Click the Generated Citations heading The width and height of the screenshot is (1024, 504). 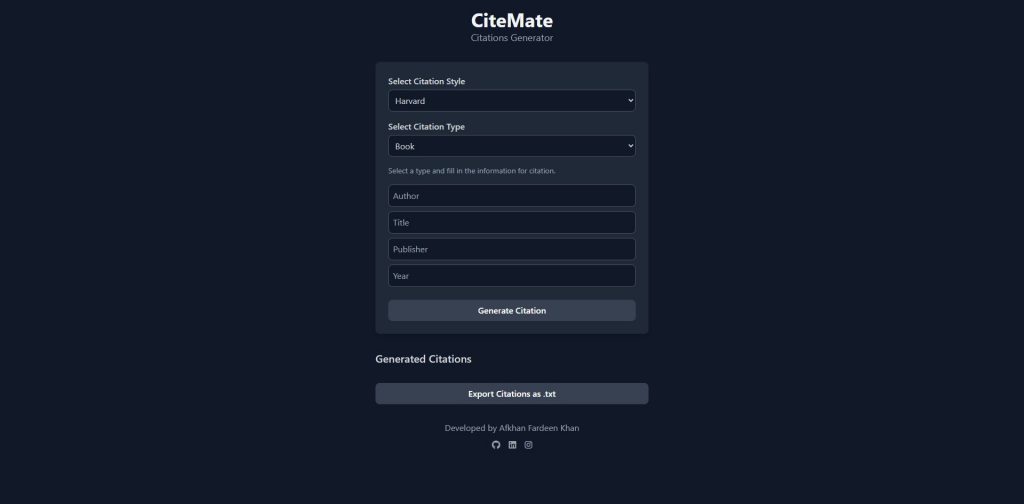pos(423,359)
